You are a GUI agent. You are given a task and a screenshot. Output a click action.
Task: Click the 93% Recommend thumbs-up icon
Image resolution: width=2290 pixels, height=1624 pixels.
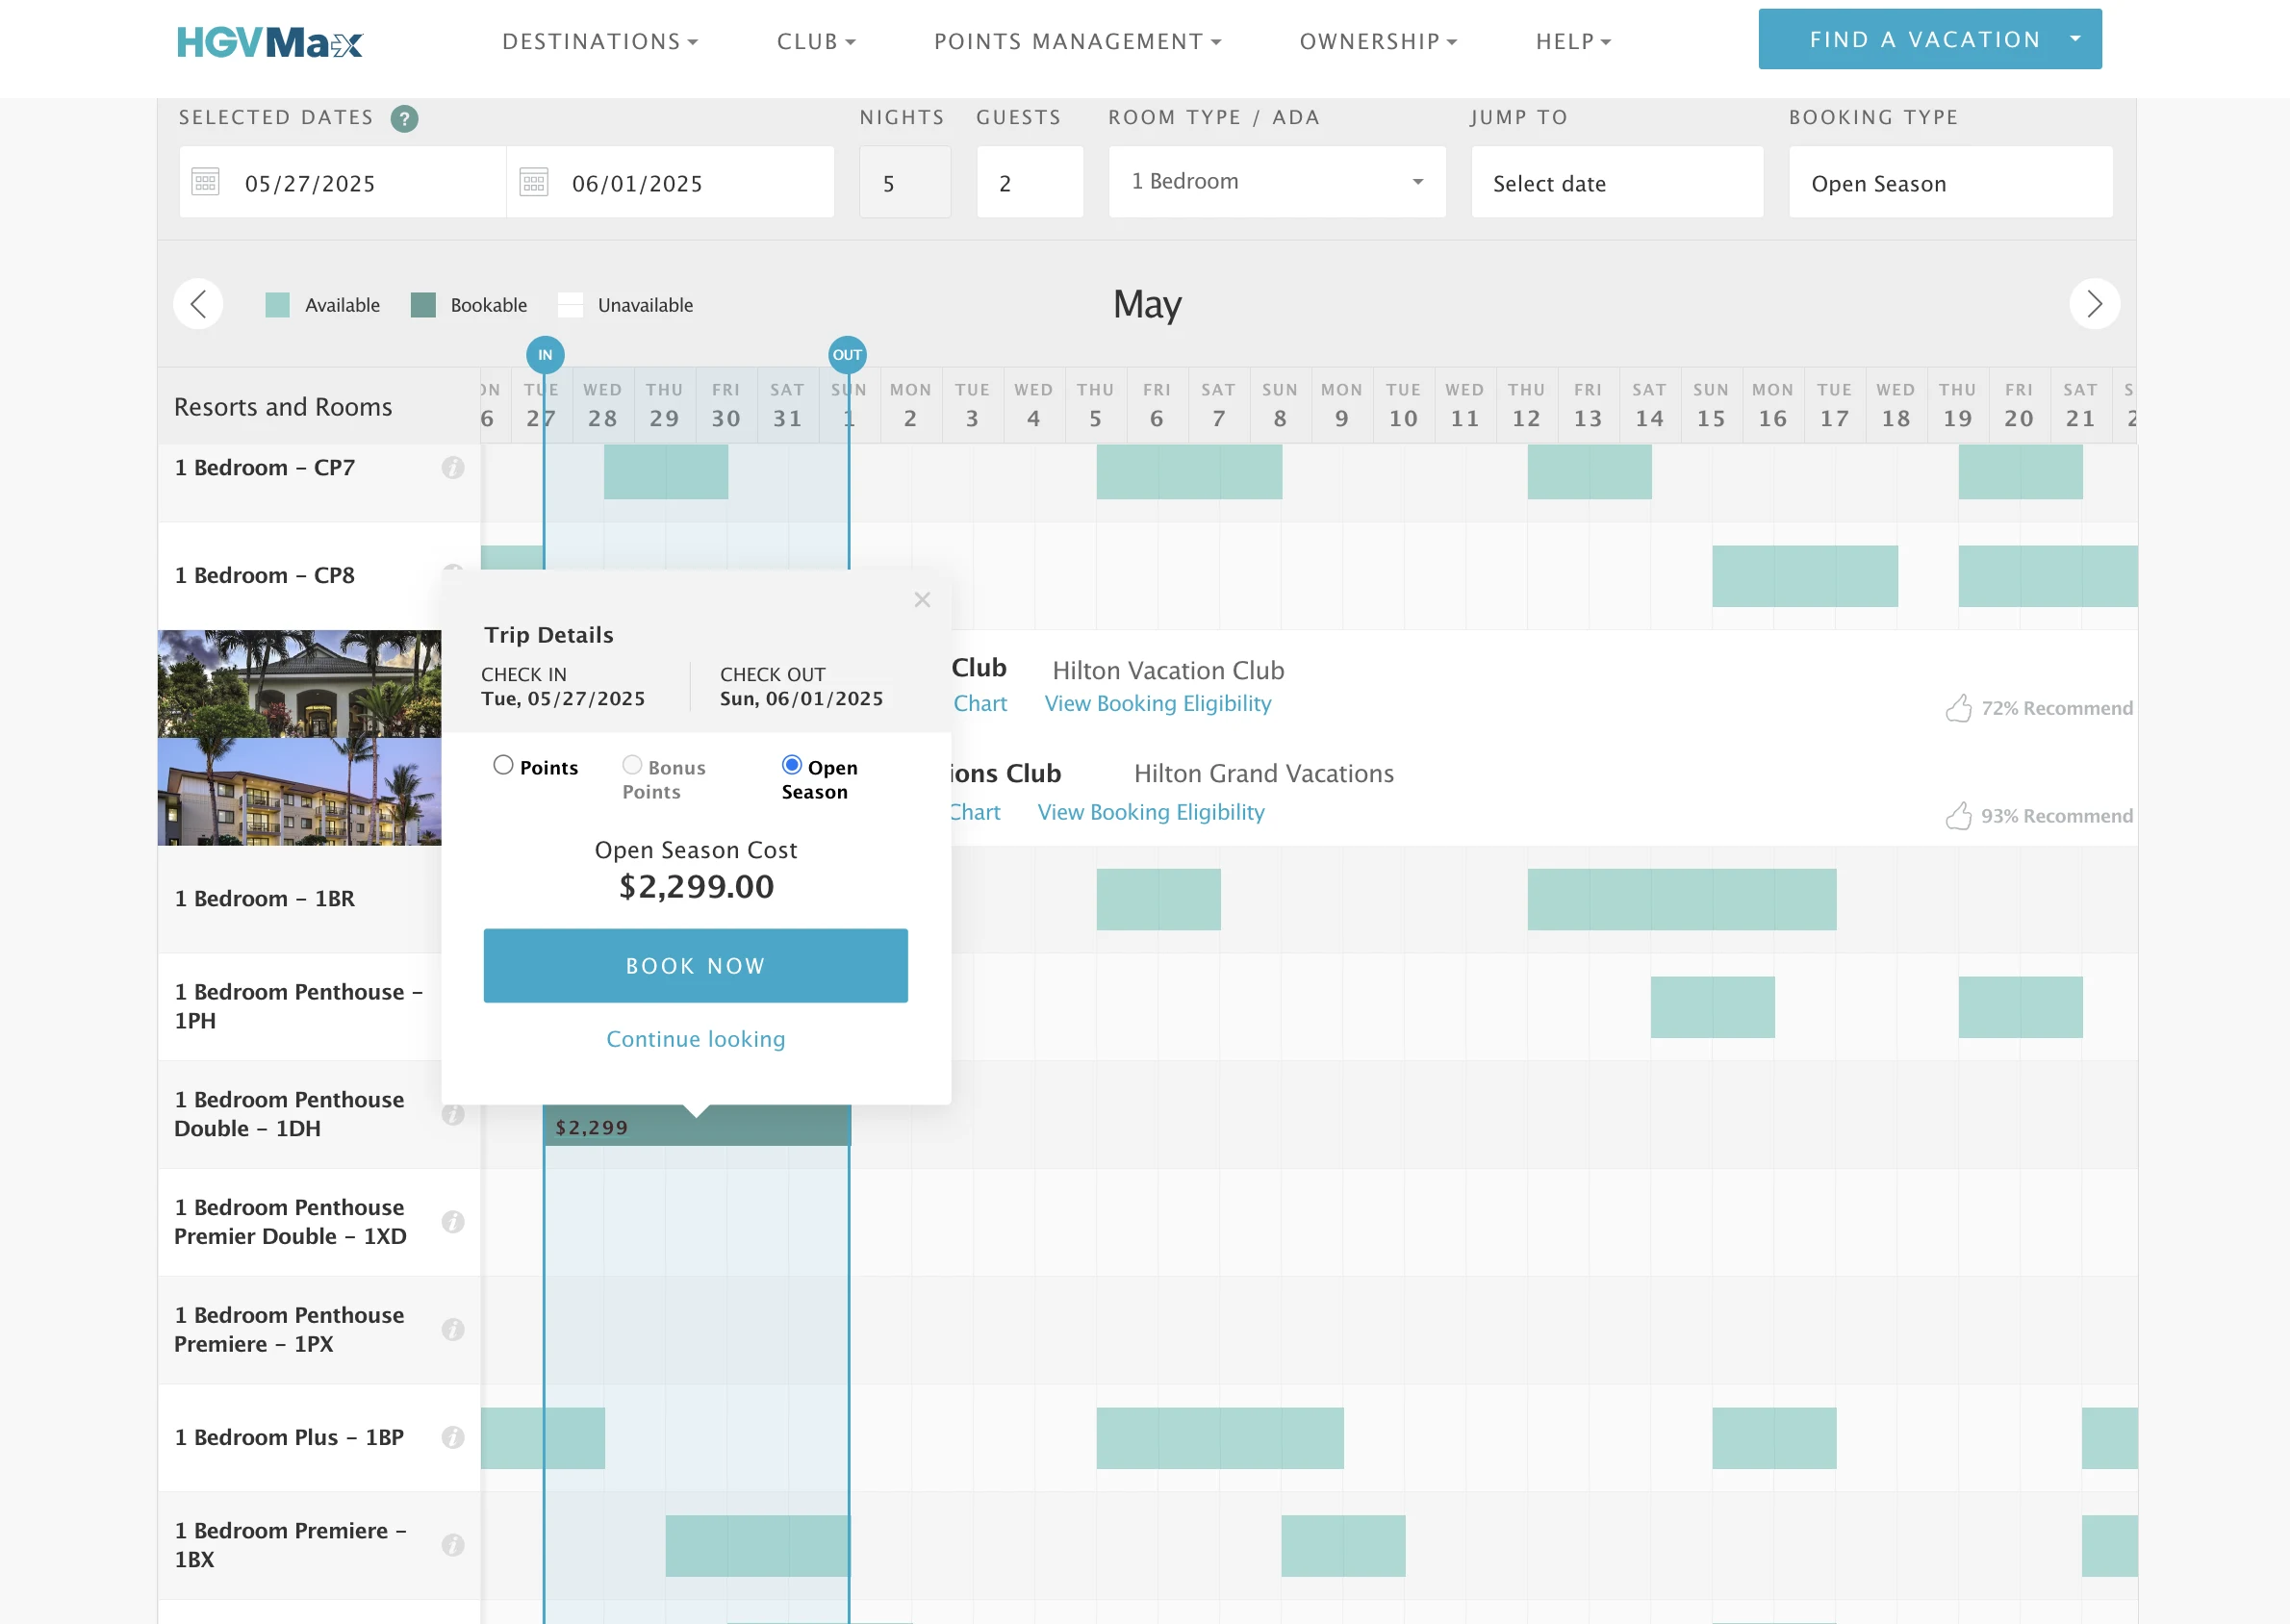(x=1958, y=816)
